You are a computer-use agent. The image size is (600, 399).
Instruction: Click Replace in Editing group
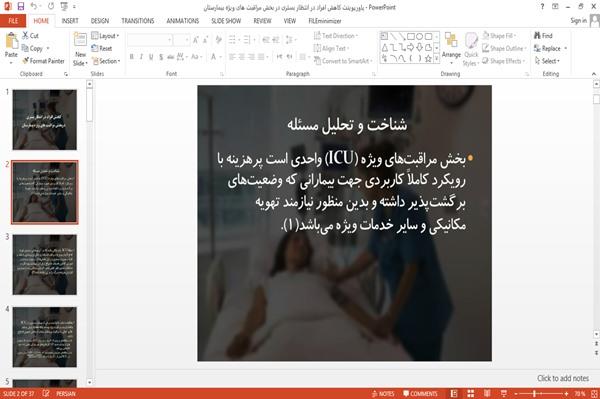(550, 48)
